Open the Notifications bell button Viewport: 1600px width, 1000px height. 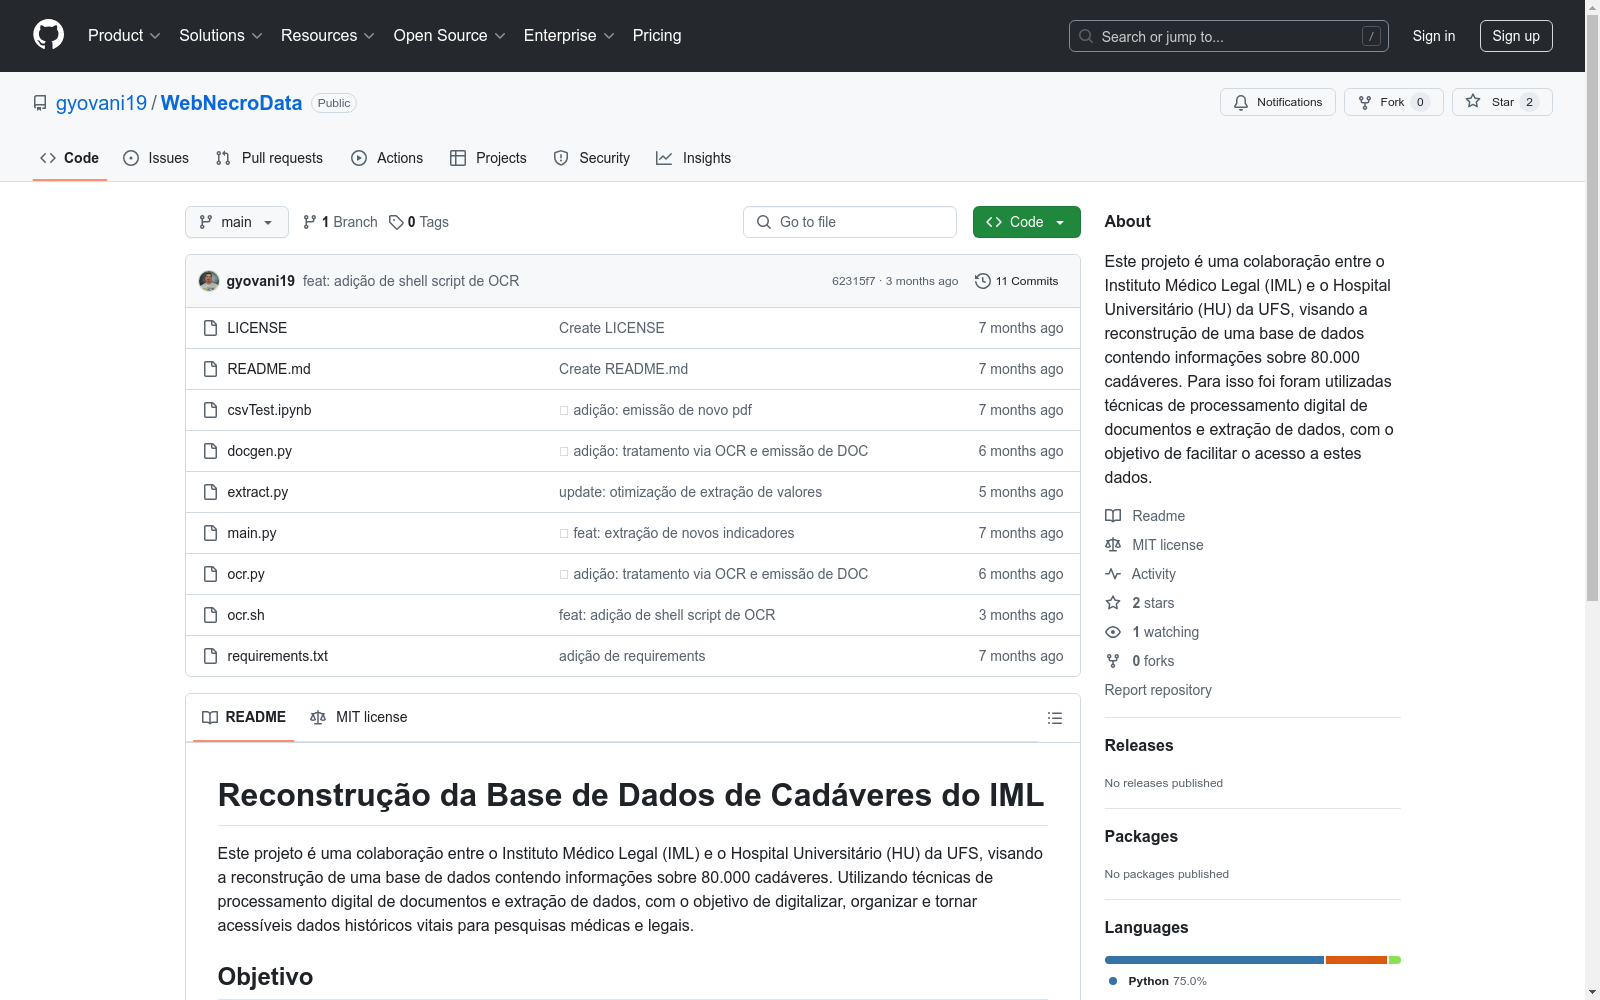[x=1277, y=102]
